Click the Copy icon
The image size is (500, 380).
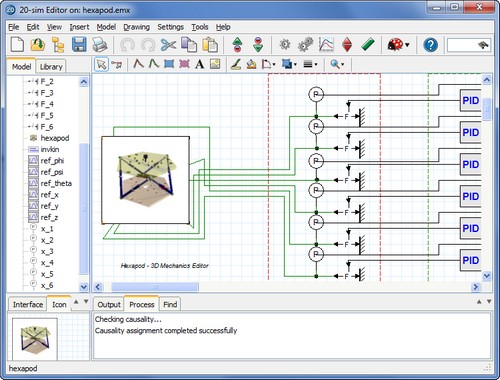pos(189,45)
